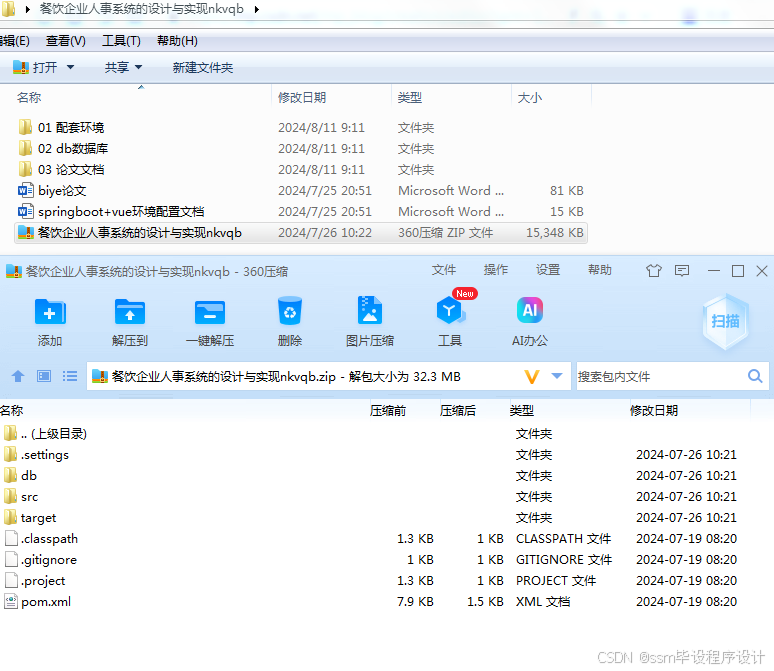Select the 02 db数据库 folder icon
The image size is (774, 671).
tap(25, 148)
